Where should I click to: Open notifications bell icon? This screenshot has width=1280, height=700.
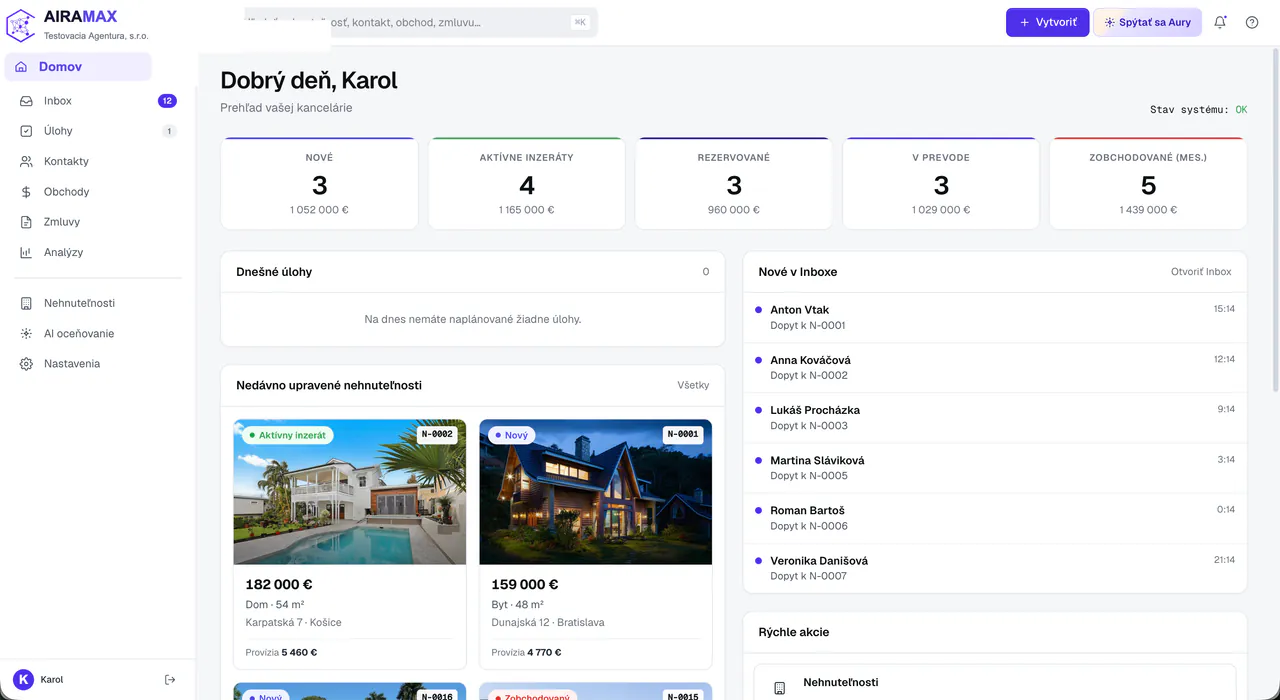click(x=1220, y=22)
